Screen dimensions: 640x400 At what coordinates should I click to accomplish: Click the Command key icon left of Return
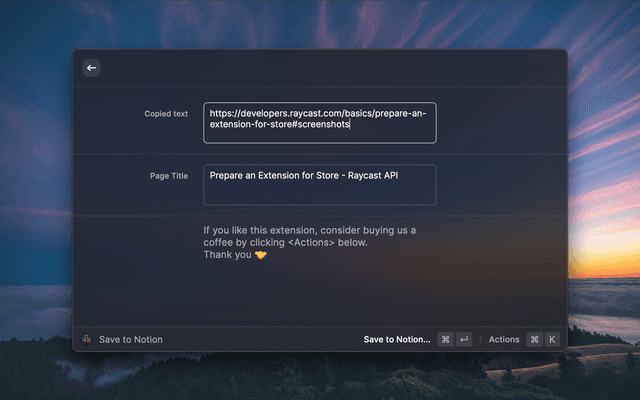(446, 340)
